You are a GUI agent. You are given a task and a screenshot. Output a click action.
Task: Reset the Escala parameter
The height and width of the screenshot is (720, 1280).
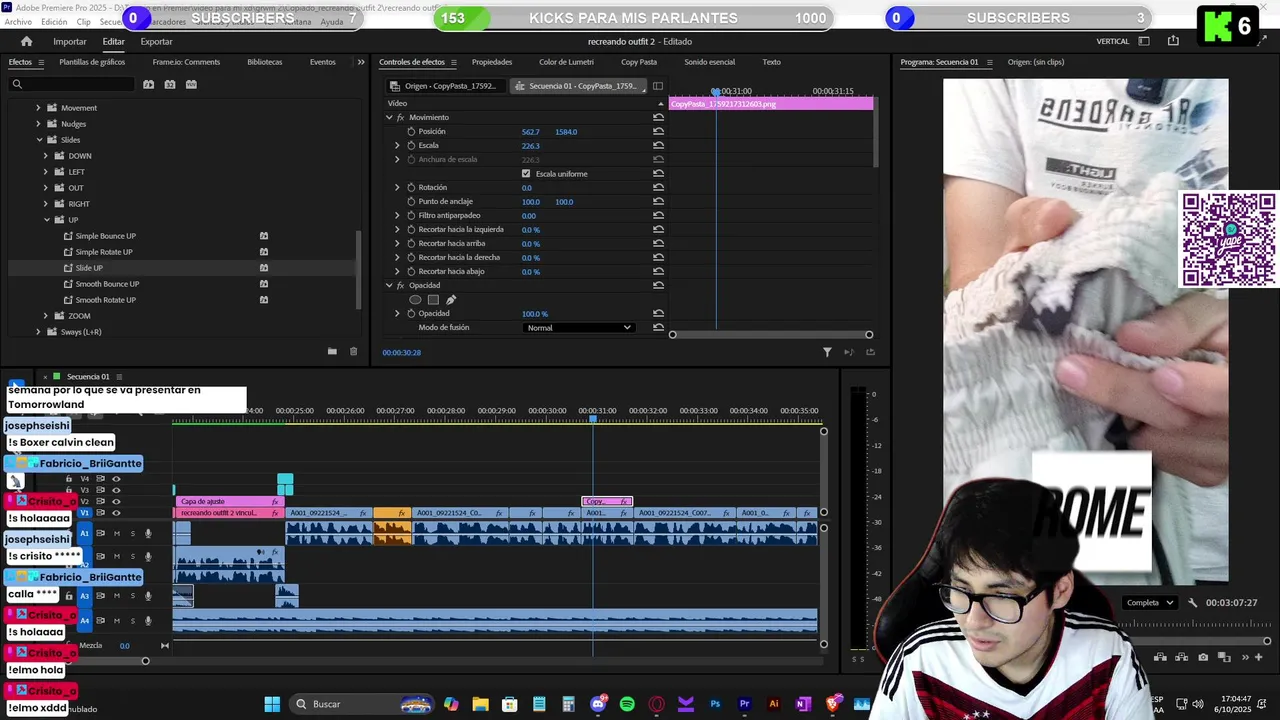pyautogui.click(x=658, y=146)
